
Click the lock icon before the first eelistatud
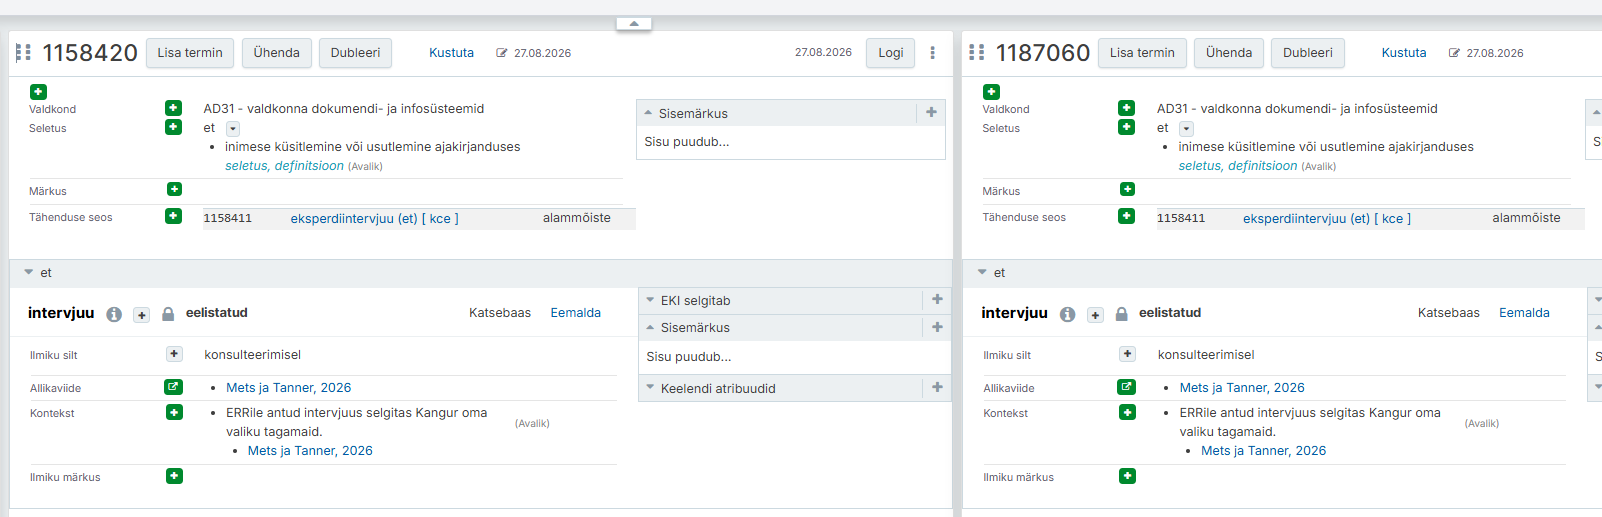tap(168, 314)
